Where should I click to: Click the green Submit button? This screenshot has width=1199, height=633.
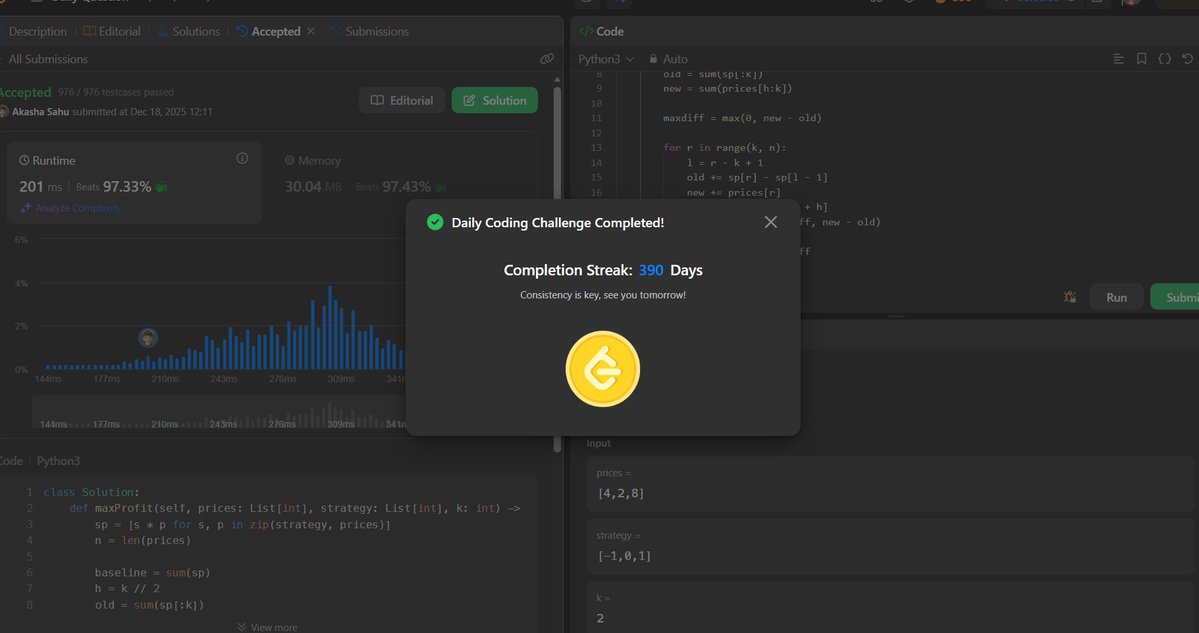1175,297
